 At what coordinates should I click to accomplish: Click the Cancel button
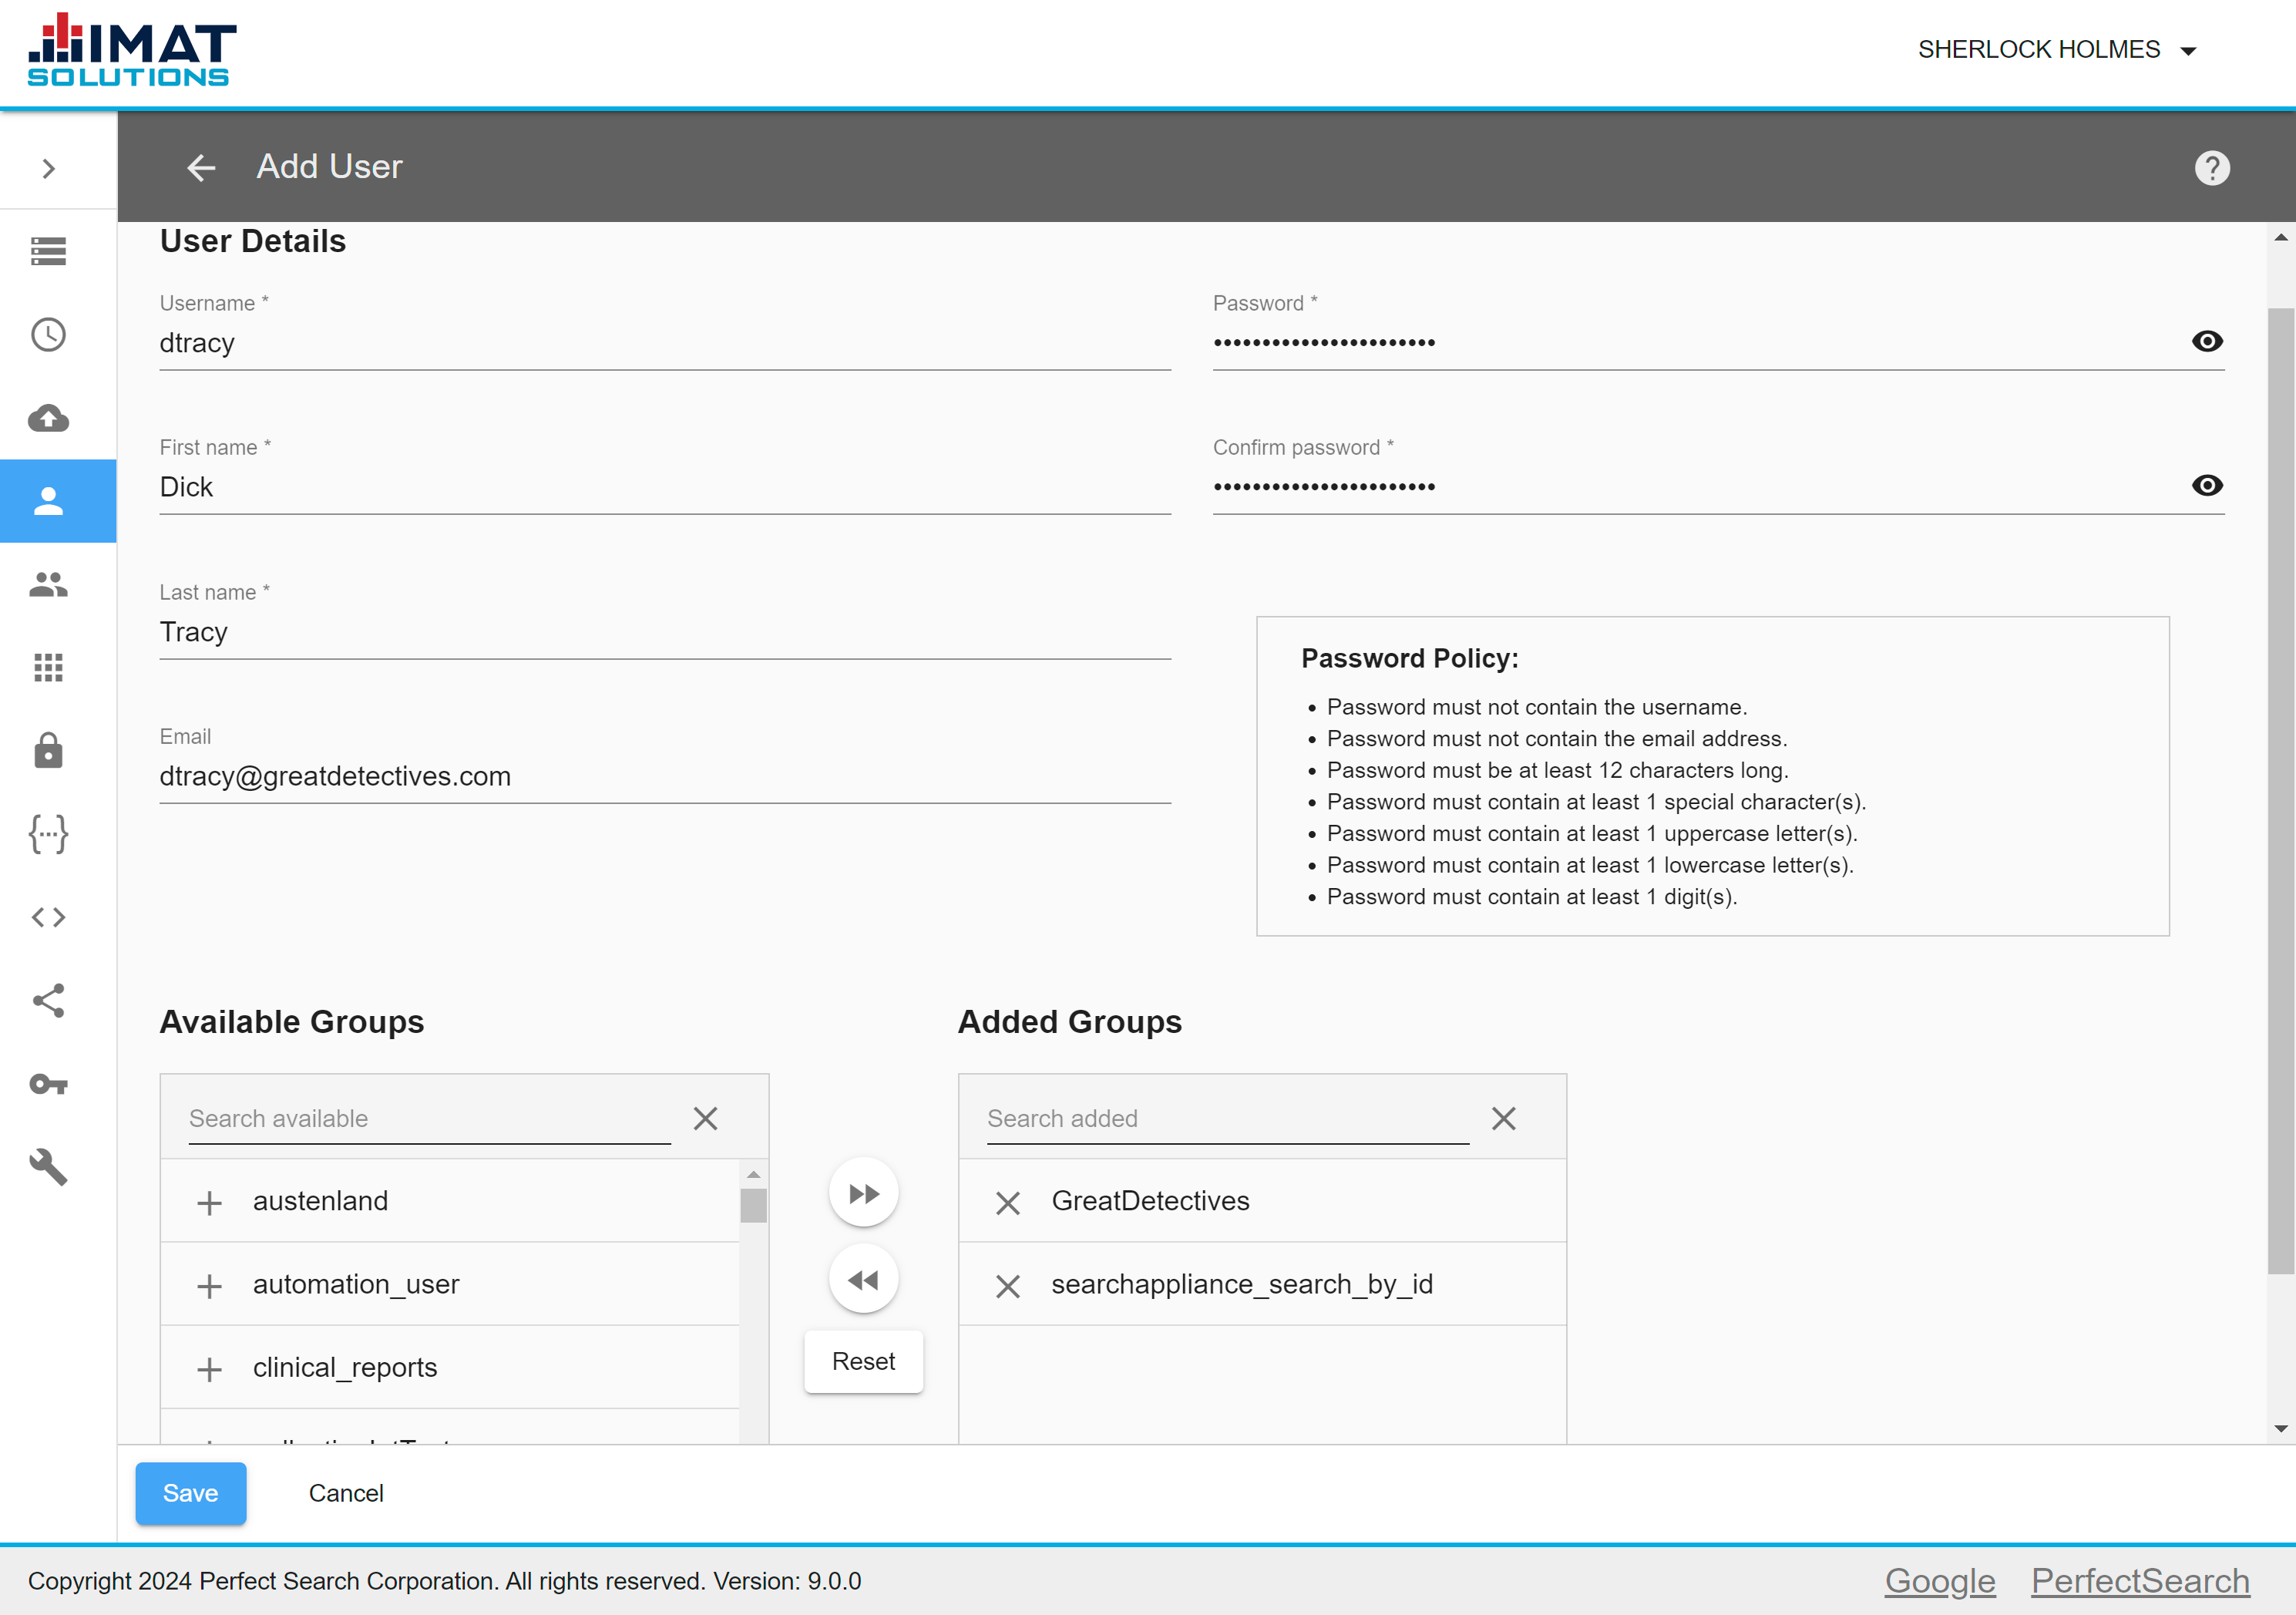346,1493
